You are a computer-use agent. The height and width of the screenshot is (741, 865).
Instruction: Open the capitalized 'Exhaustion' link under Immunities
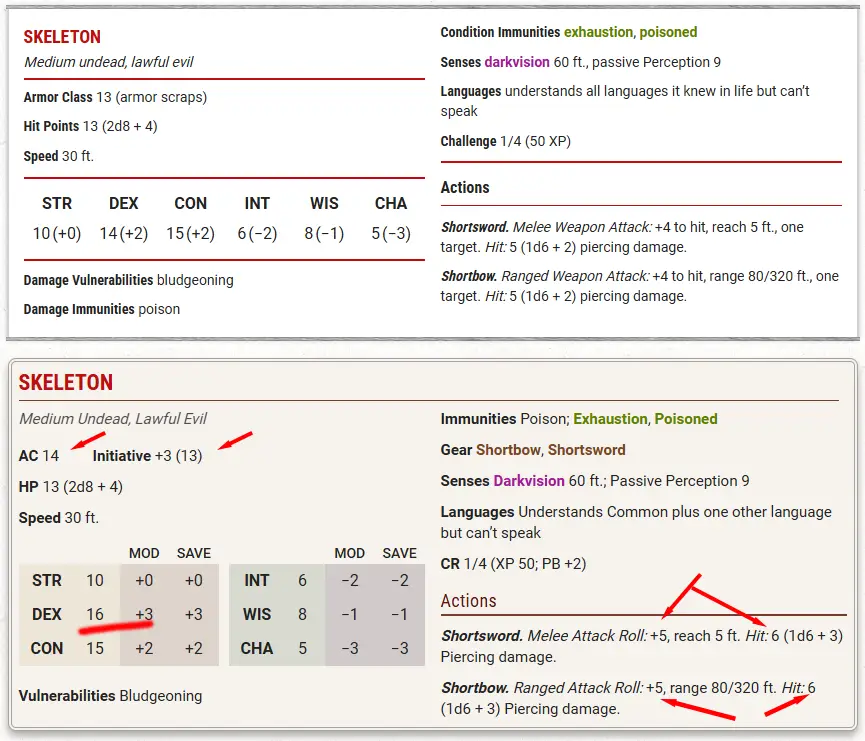pos(609,419)
